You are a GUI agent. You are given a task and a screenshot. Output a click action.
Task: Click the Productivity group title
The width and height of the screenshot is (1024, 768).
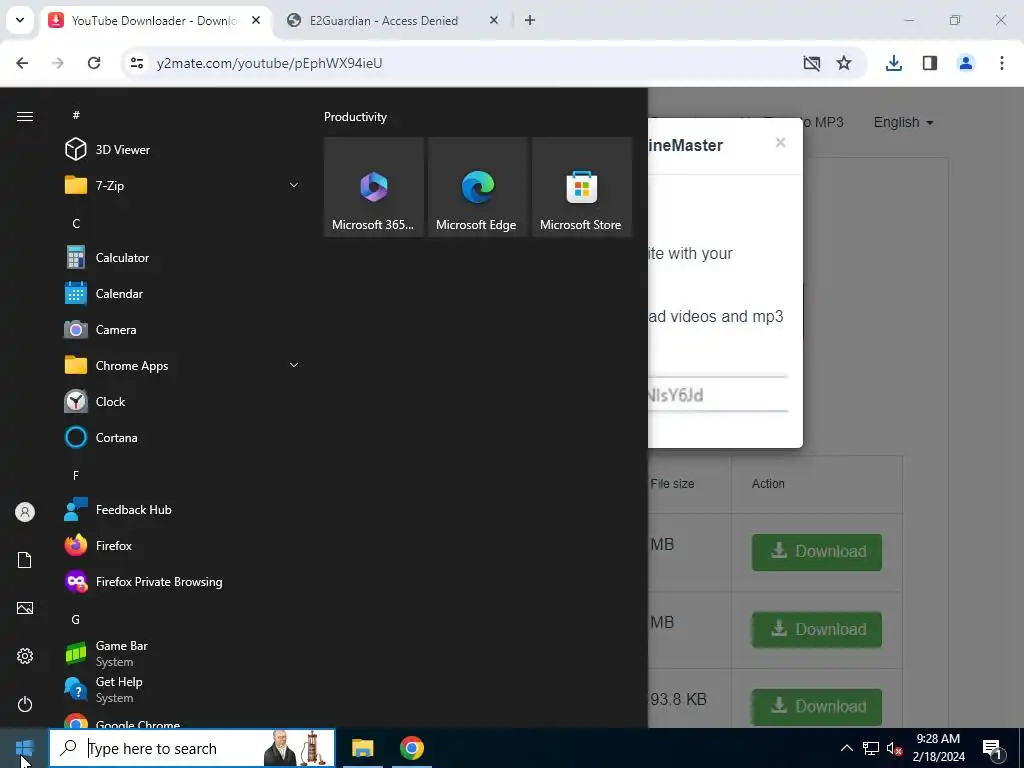click(355, 117)
